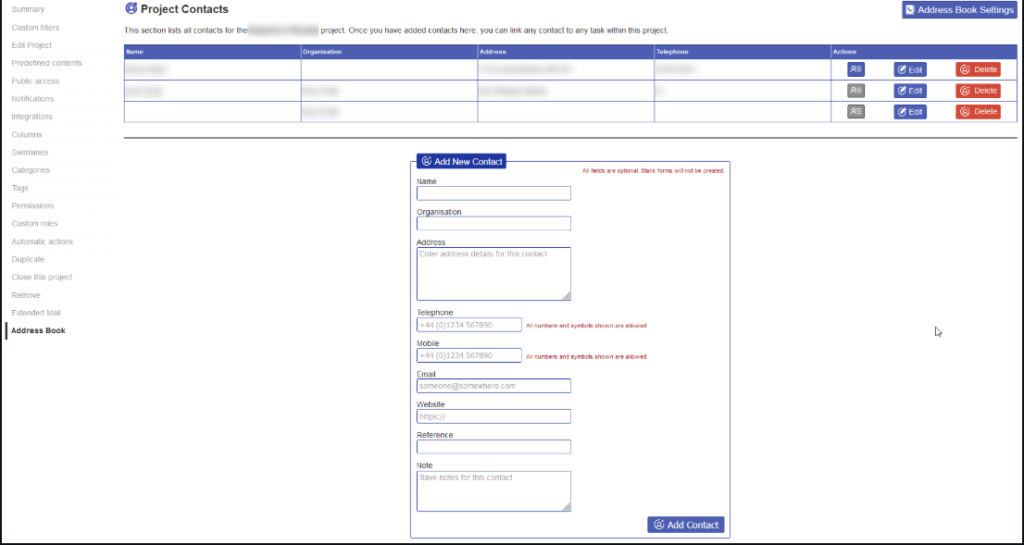Click the contact card icon in third row
The height and width of the screenshot is (545, 1024).
(x=856, y=112)
